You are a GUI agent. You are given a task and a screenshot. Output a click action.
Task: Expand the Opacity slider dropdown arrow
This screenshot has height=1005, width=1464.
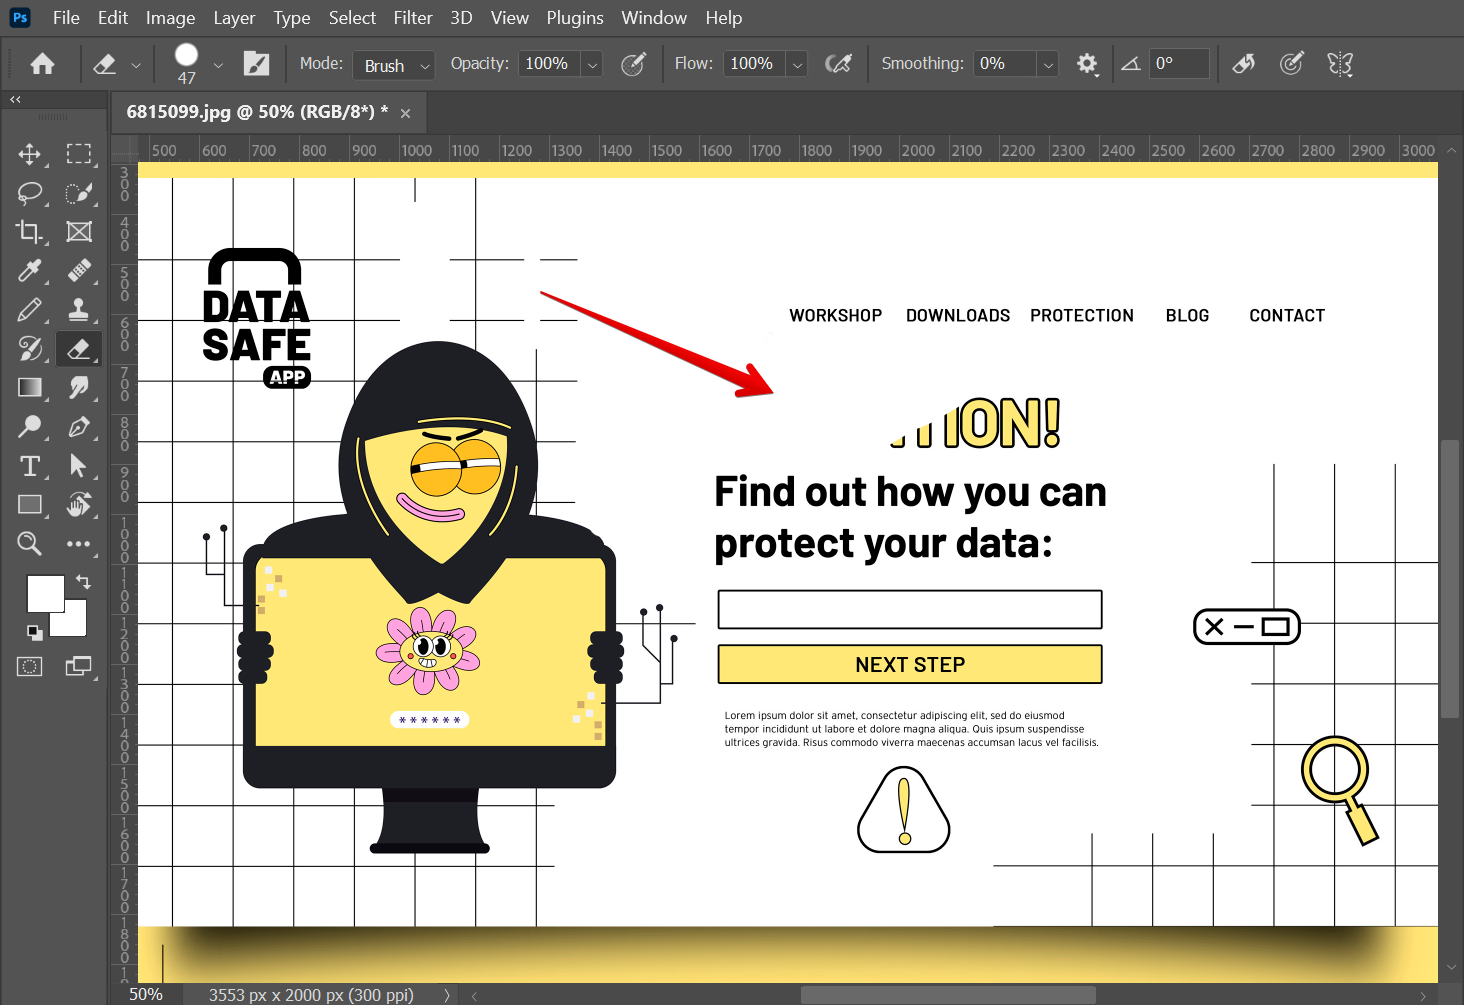pyautogui.click(x=592, y=65)
